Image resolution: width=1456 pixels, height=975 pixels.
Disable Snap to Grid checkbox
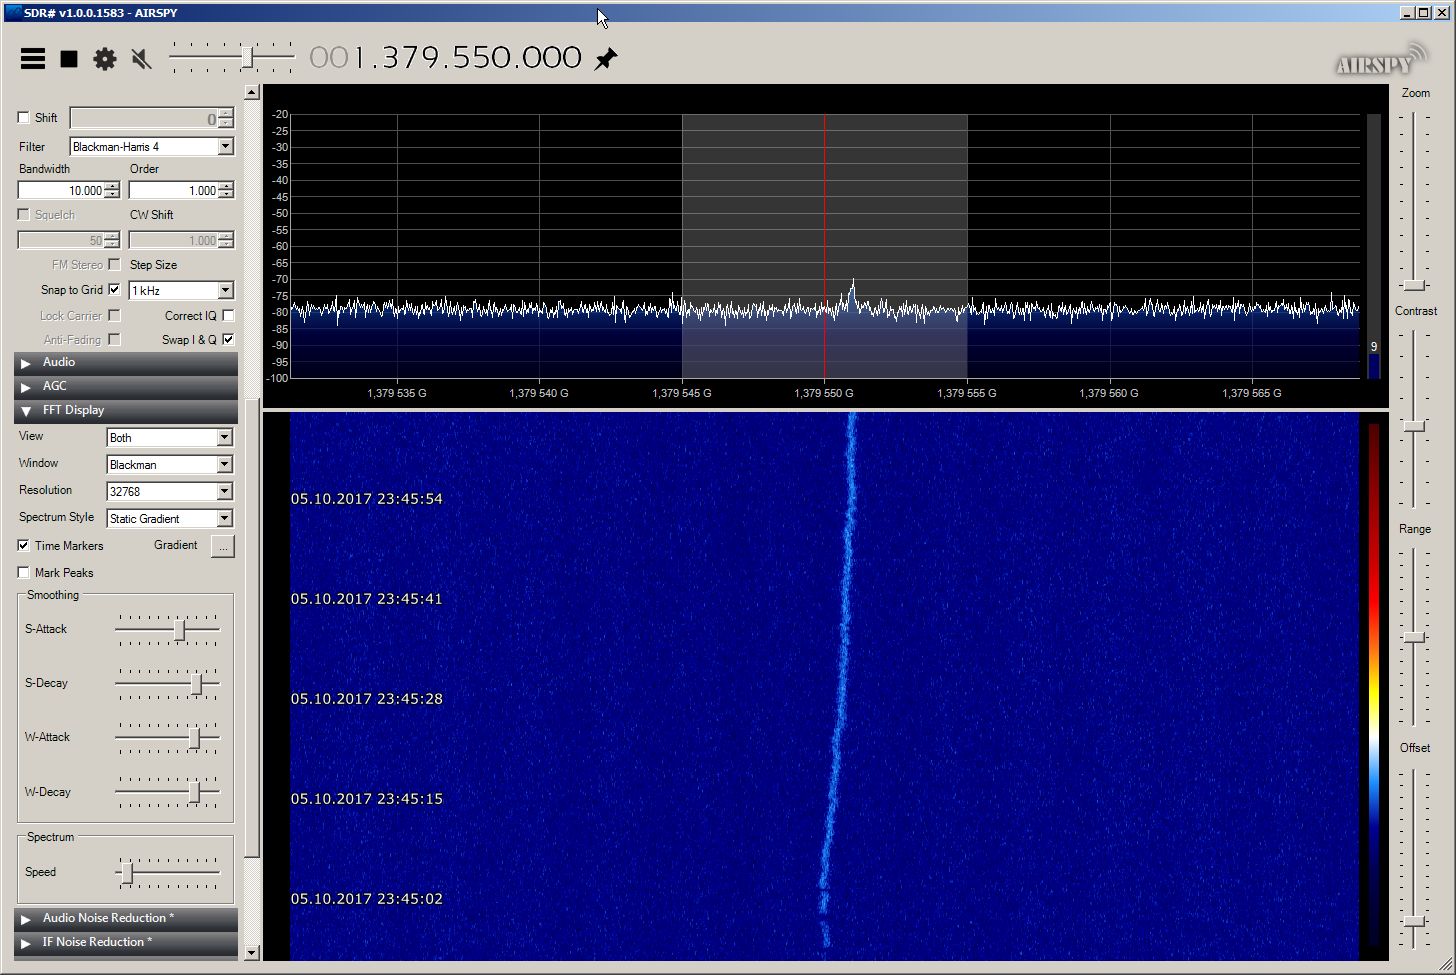[x=114, y=290]
